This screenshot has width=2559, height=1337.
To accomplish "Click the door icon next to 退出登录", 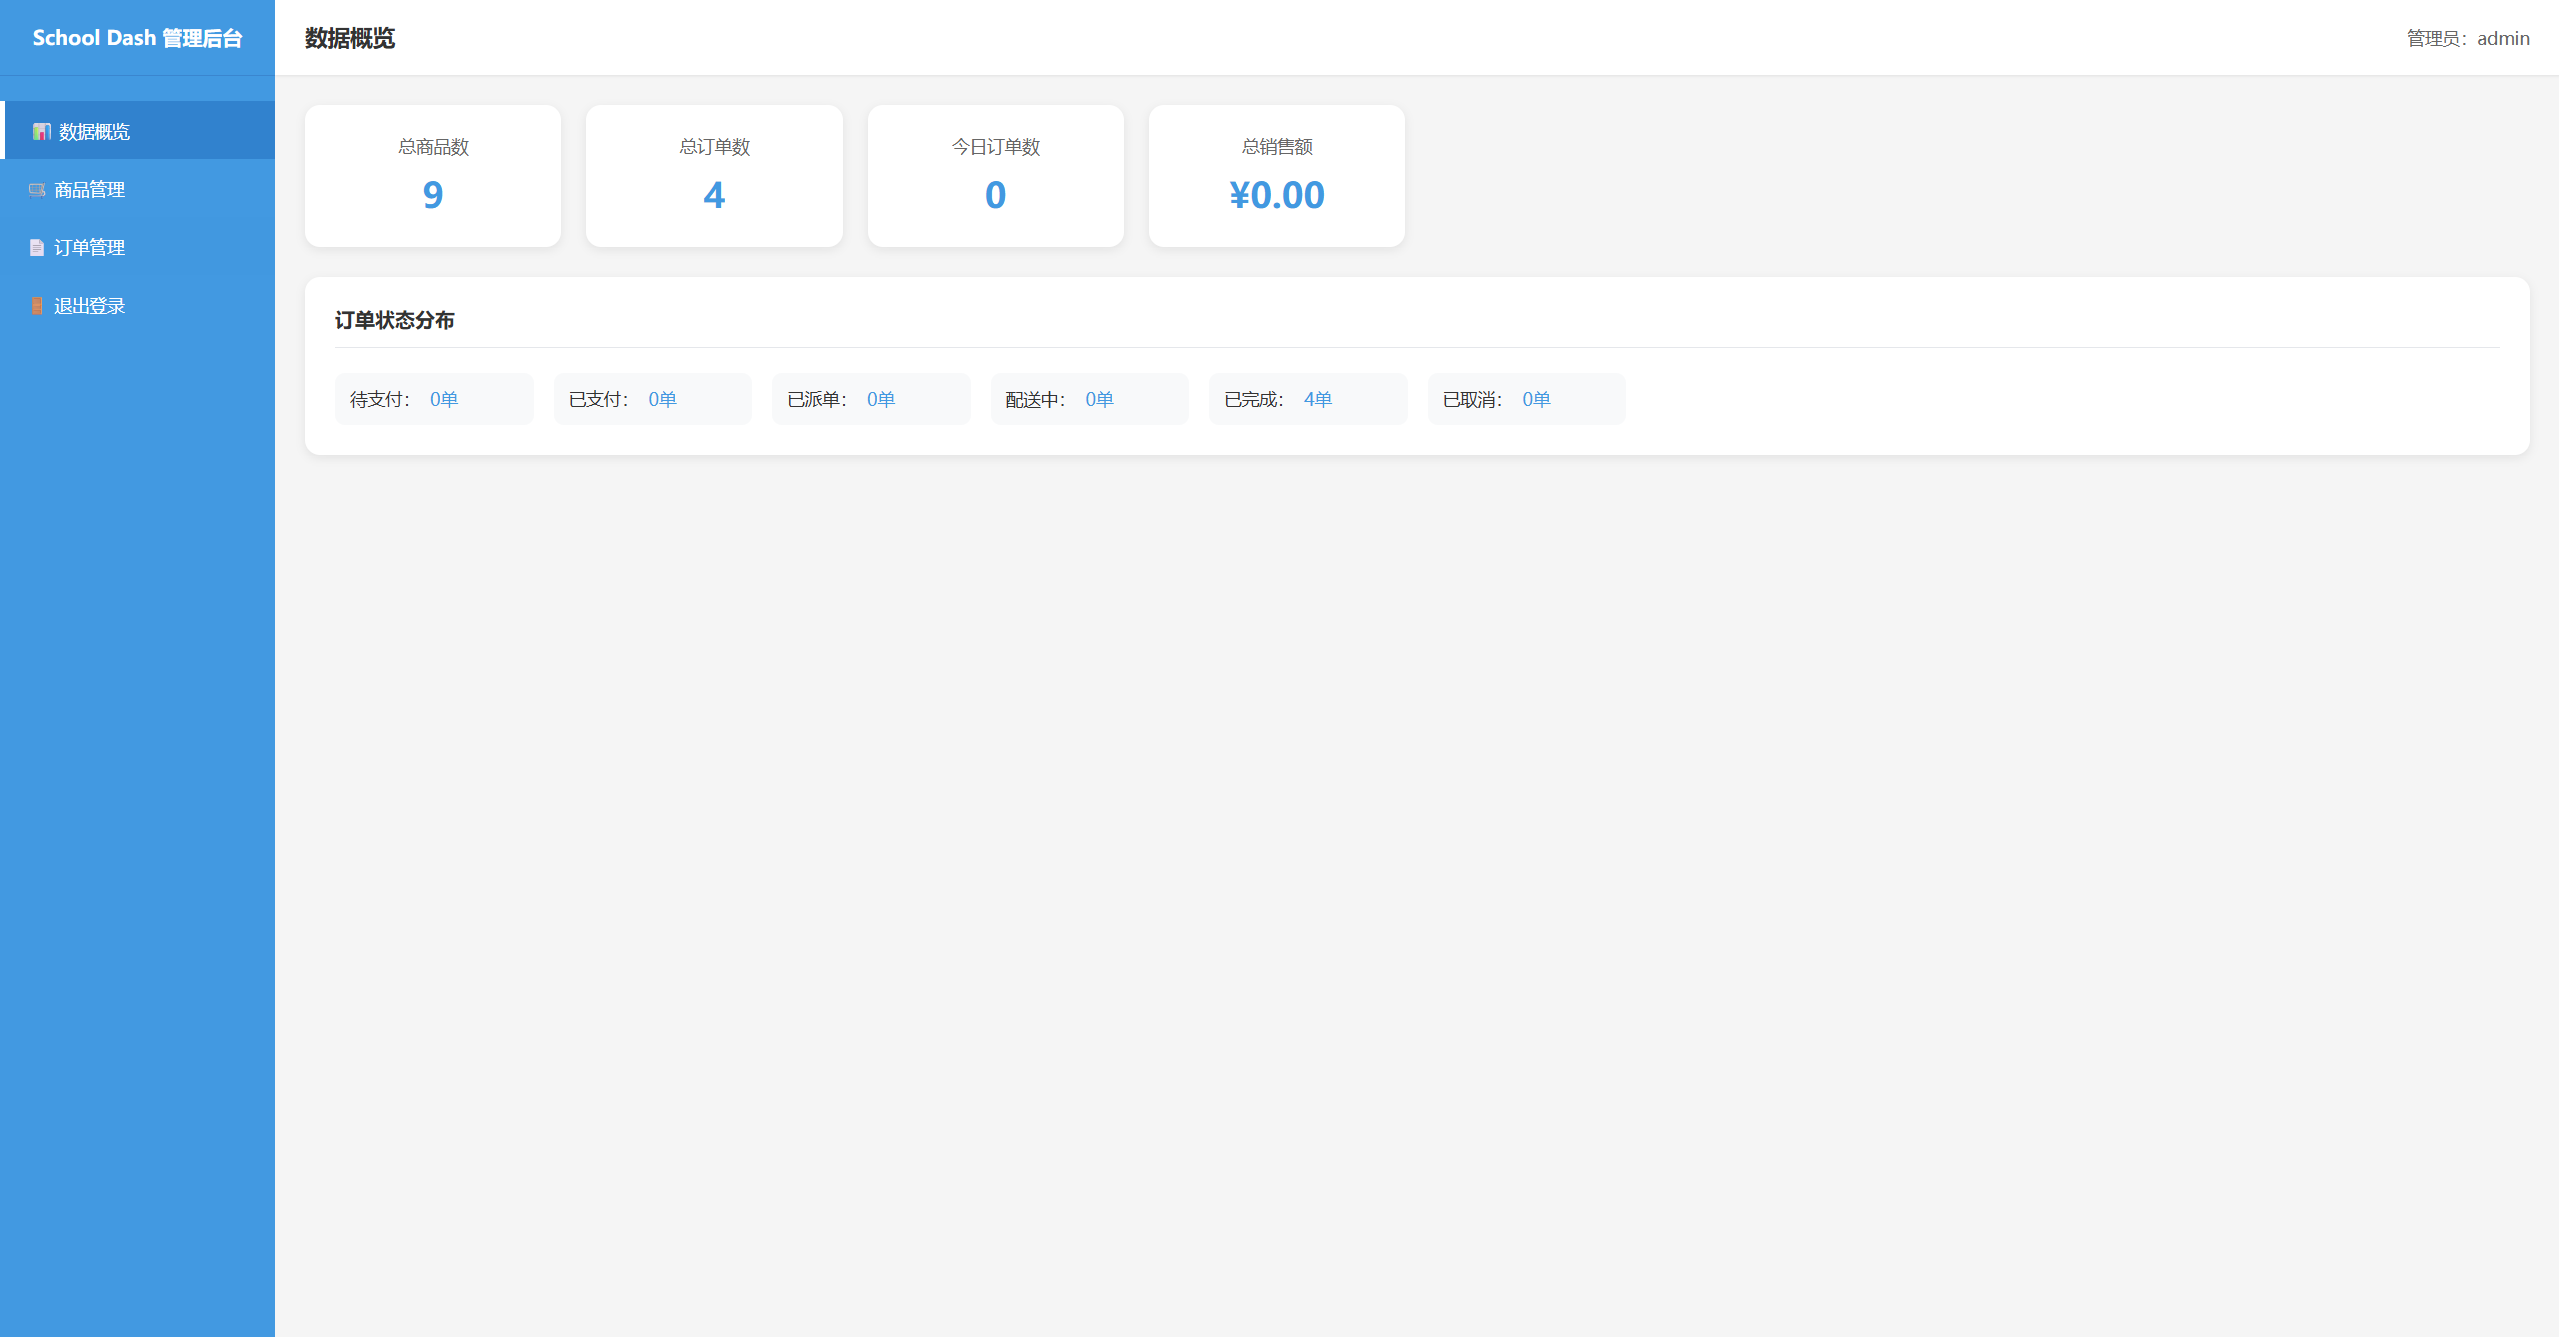I will point(37,306).
